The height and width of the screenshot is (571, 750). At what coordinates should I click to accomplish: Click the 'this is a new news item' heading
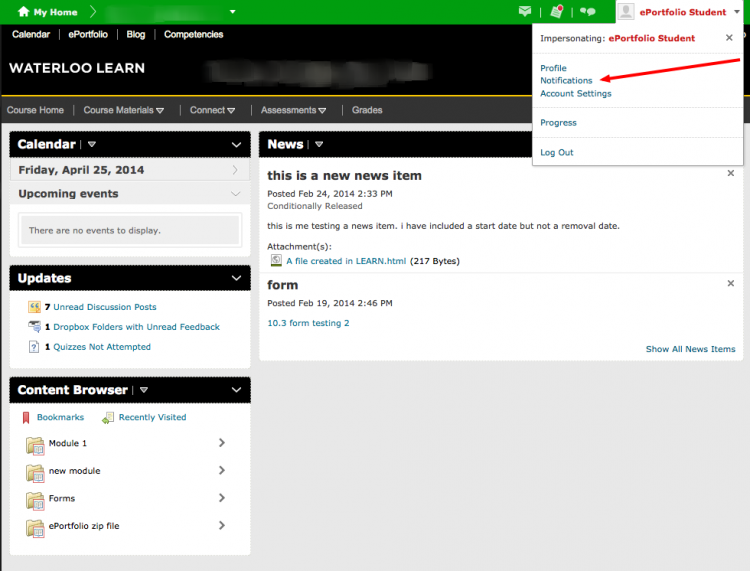pyautogui.click(x=344, y=176)
